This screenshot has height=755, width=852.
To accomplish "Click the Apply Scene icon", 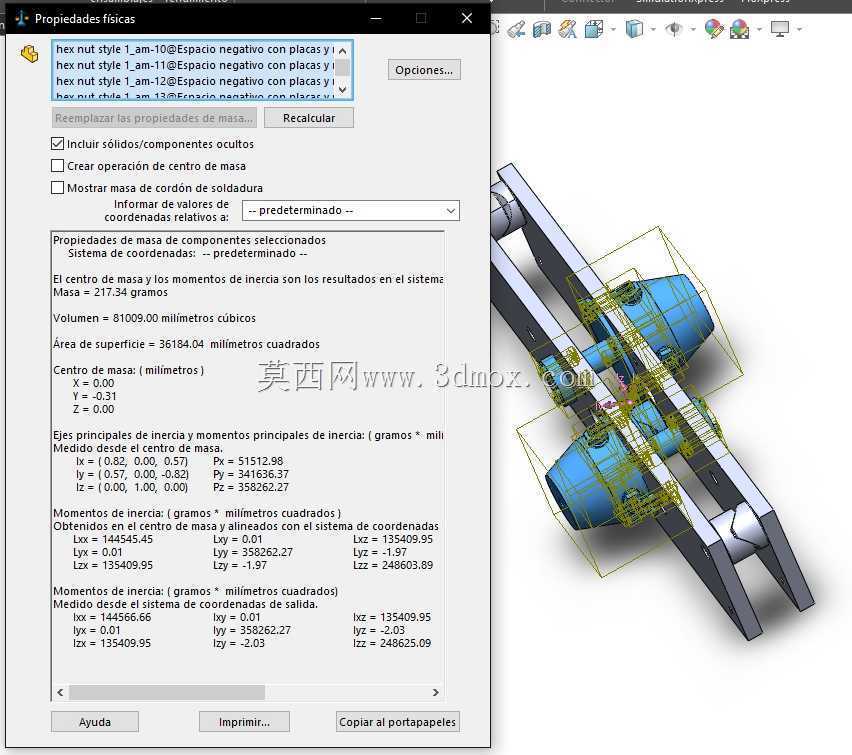I will pyautogui.click(x=740, y=29).
